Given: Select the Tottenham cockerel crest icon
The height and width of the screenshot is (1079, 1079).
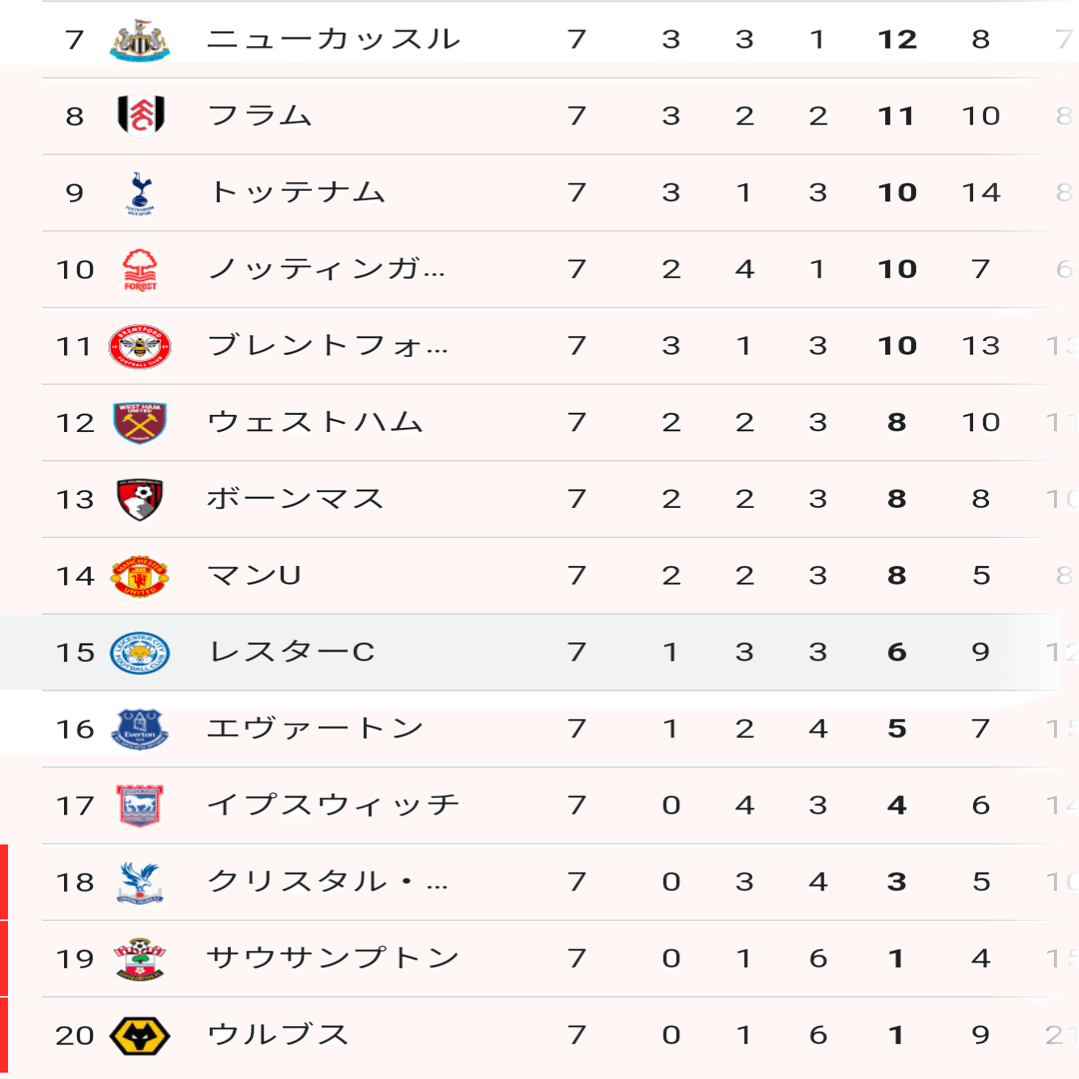Looking at the screenshot, I should 139,193.
